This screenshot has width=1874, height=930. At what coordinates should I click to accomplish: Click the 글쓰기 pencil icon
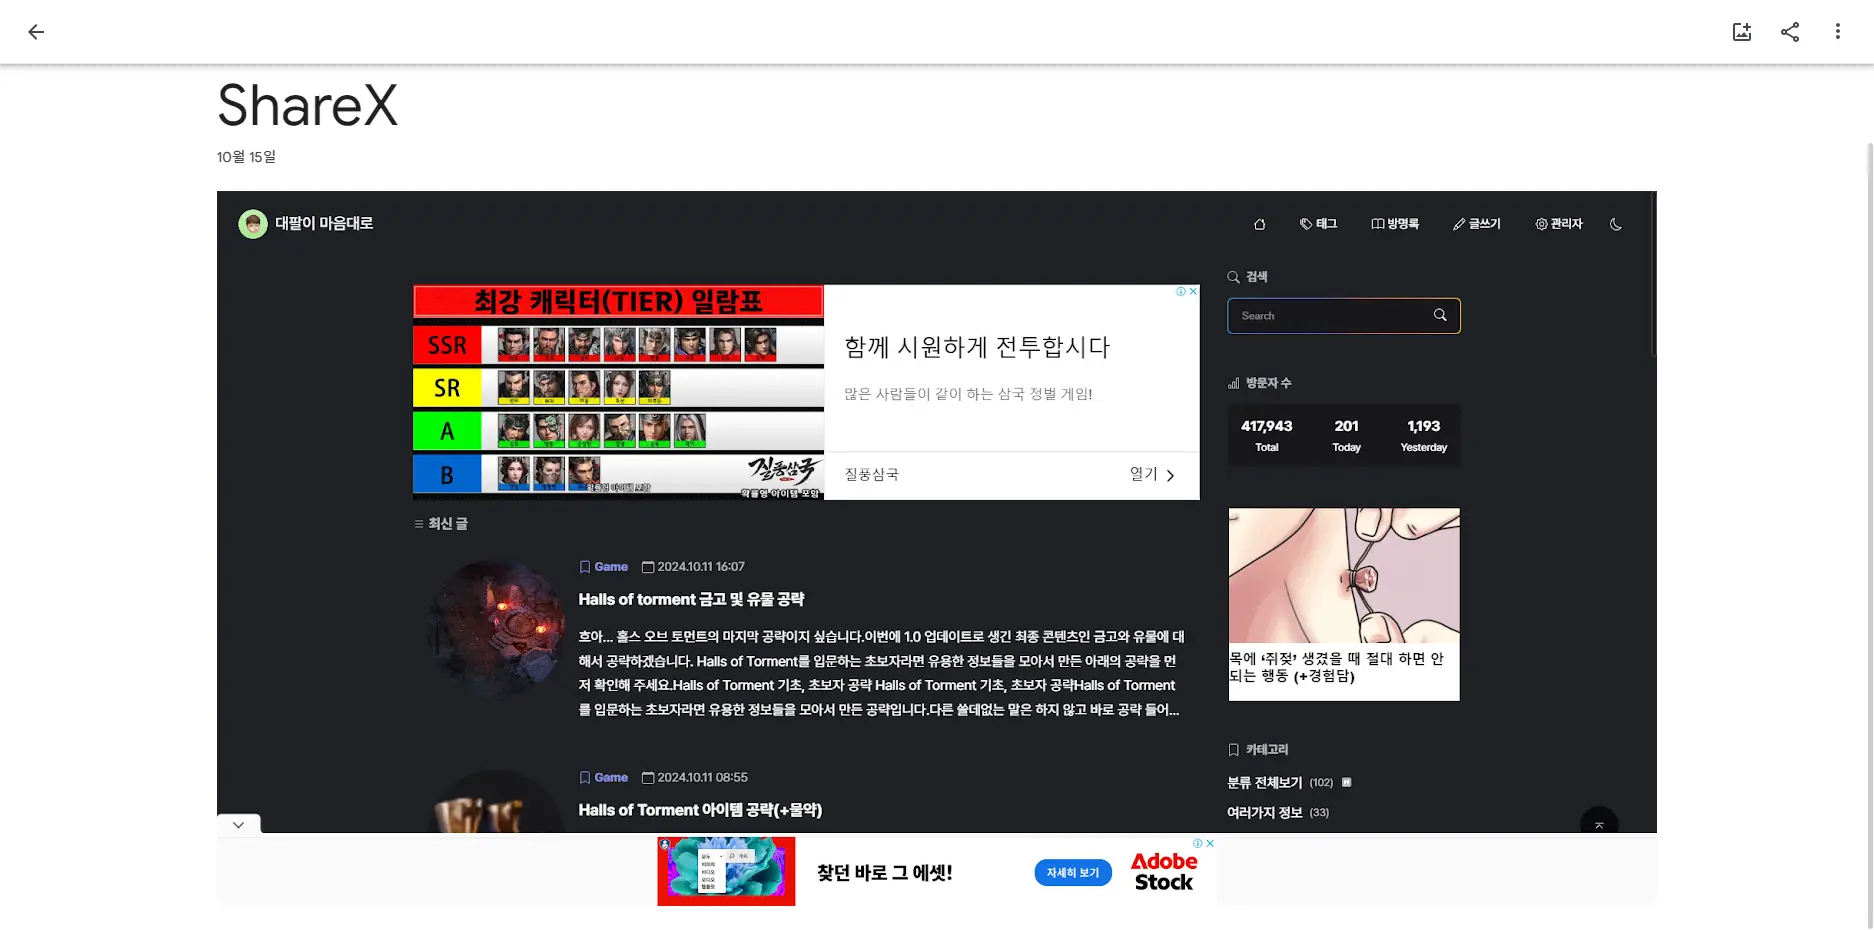coord(1460,223)
